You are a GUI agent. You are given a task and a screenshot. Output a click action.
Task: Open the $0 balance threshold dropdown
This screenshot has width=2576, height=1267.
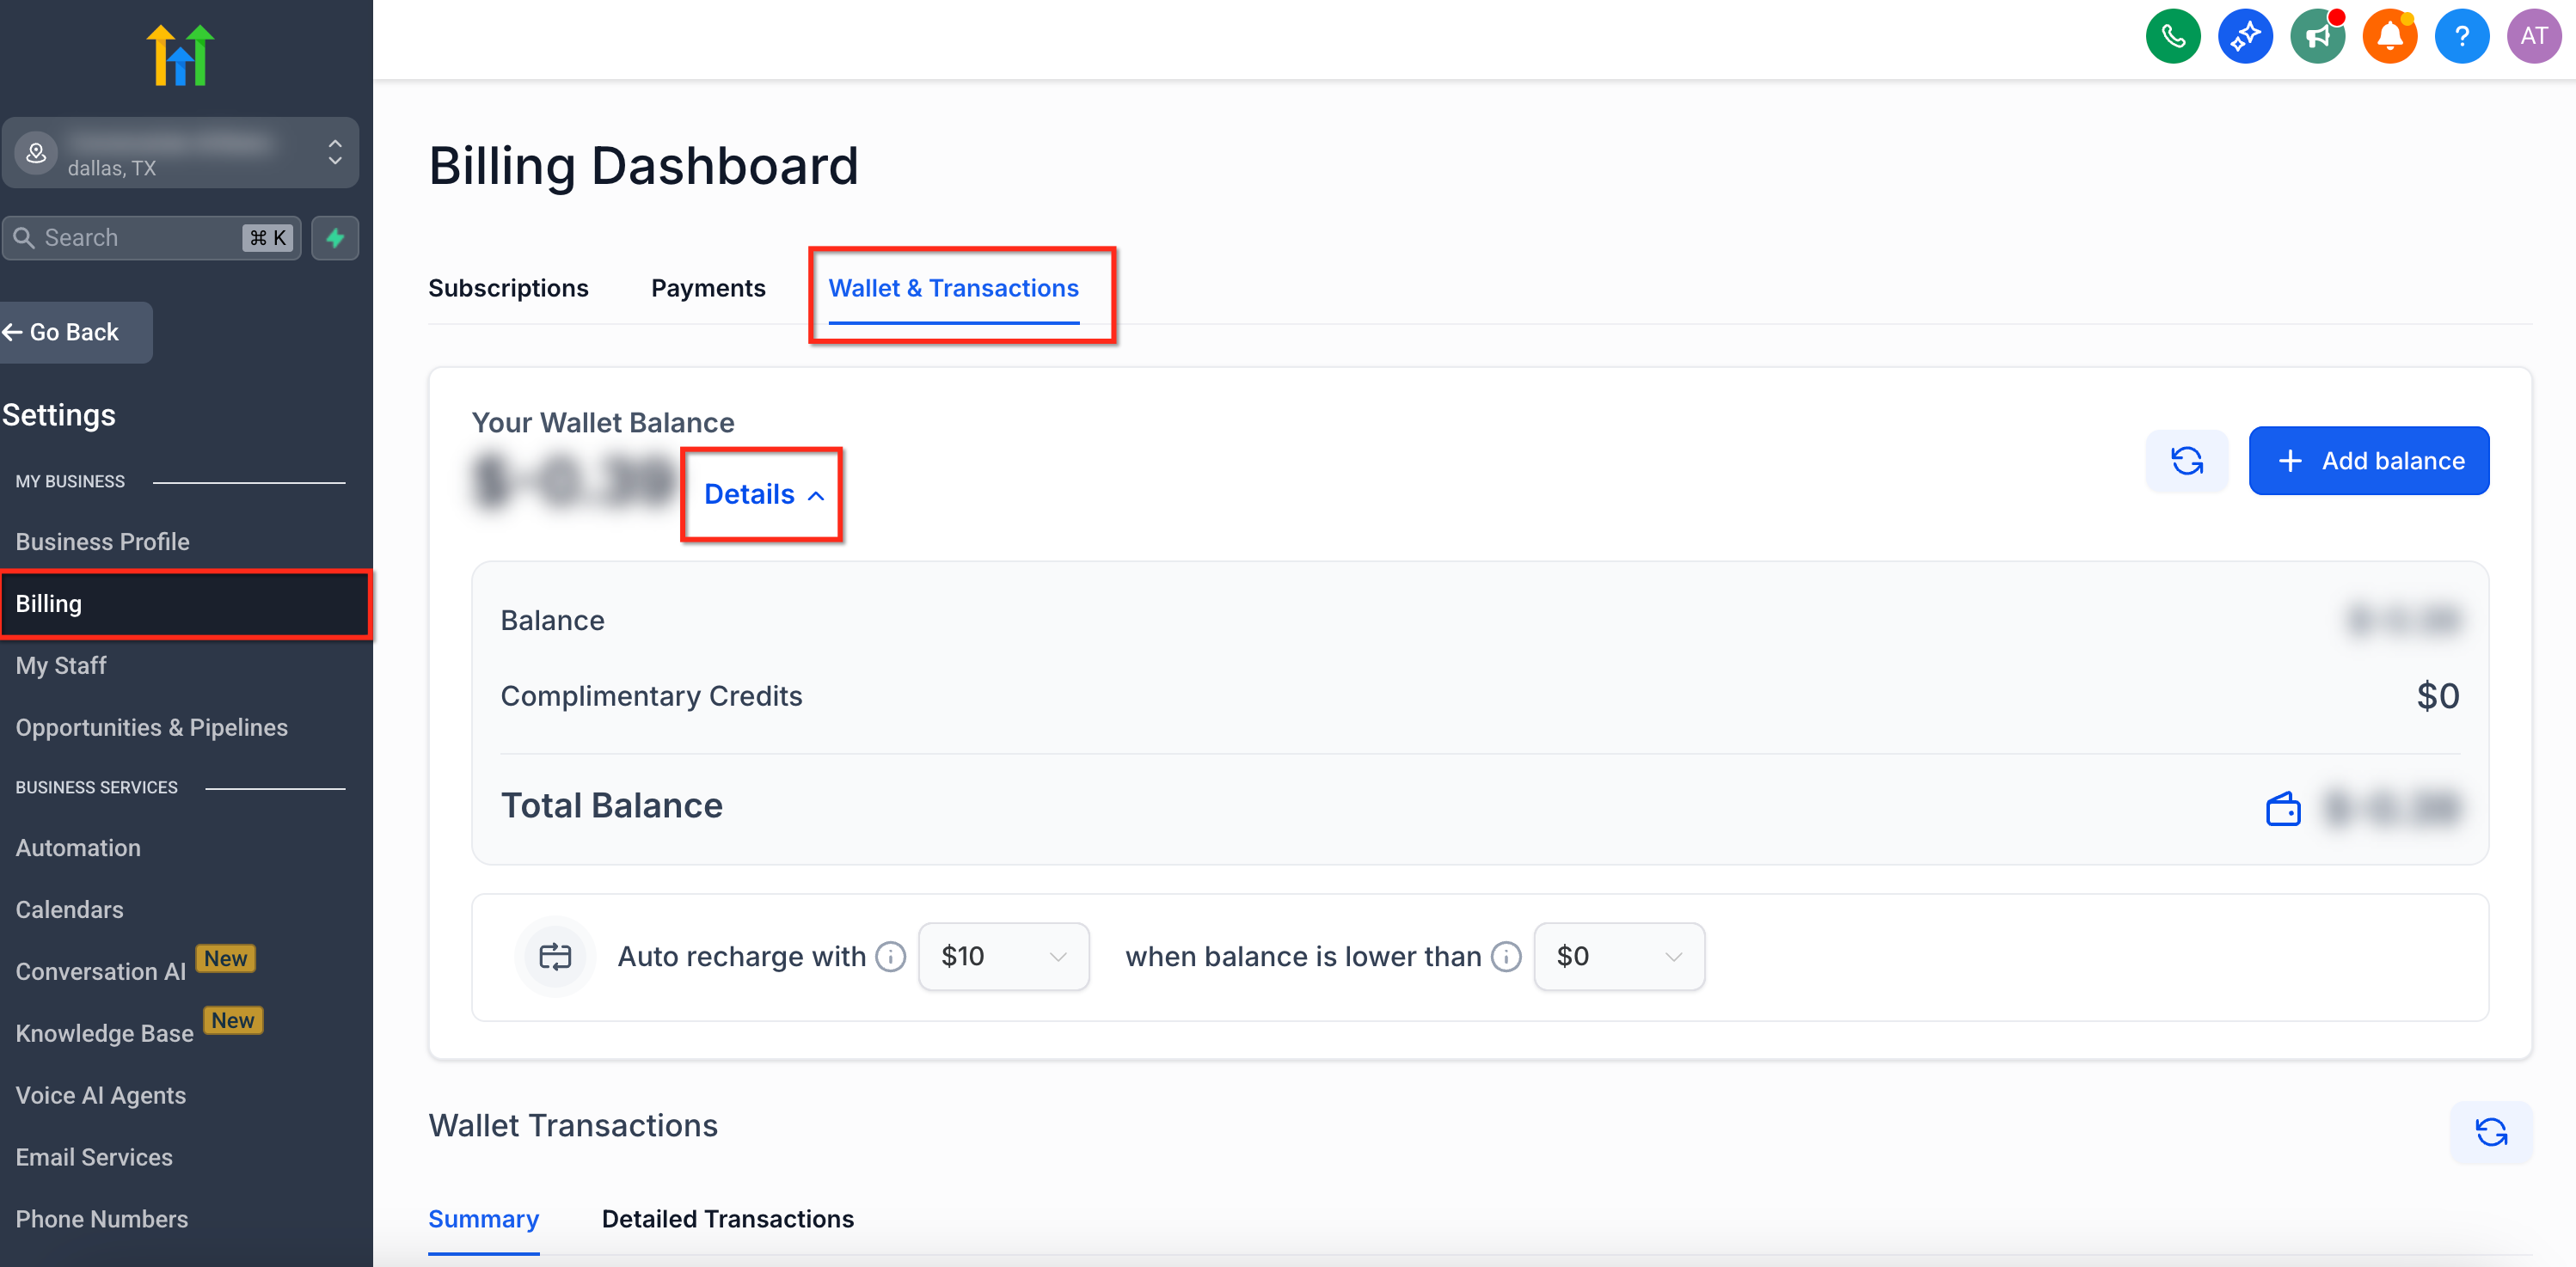(x=1618, y=957)
